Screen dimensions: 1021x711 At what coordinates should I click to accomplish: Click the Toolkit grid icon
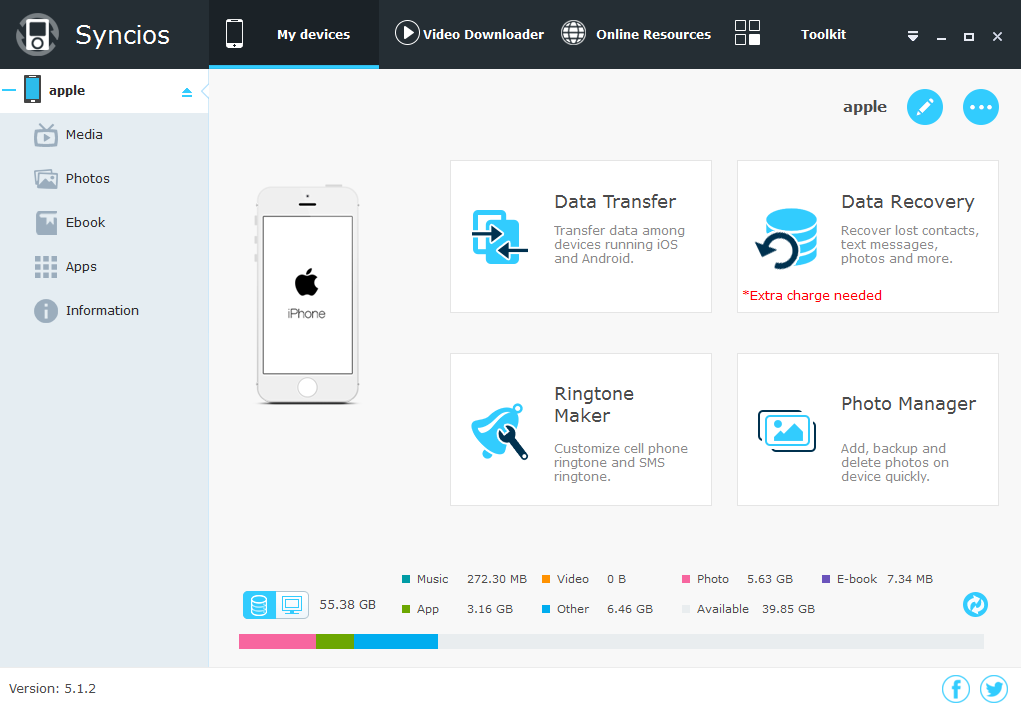pyautogui.click(x=748, y=33)
